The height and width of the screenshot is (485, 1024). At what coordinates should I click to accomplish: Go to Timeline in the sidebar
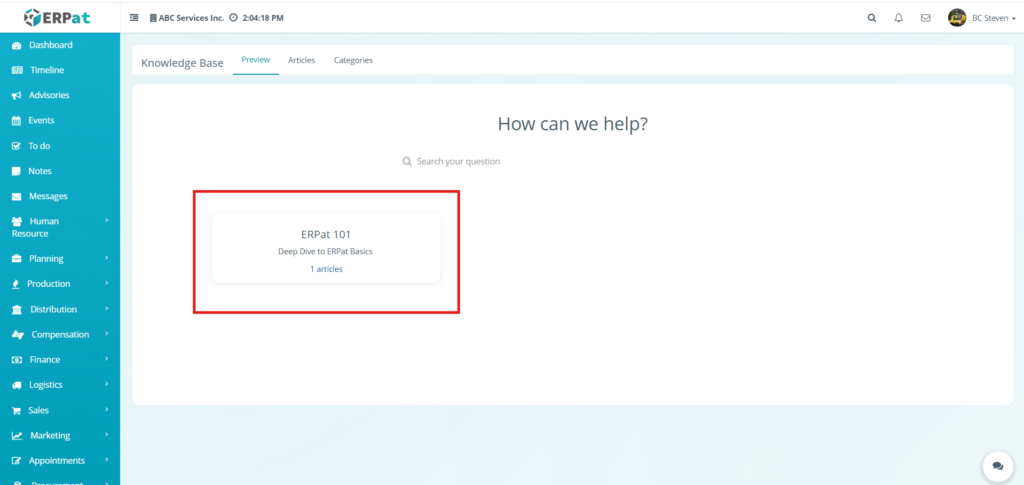click(46, 70)
